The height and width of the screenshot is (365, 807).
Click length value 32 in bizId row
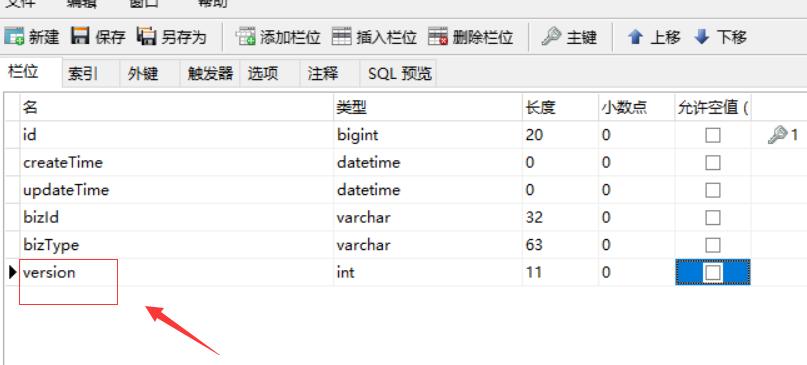[x=560, y=217]
